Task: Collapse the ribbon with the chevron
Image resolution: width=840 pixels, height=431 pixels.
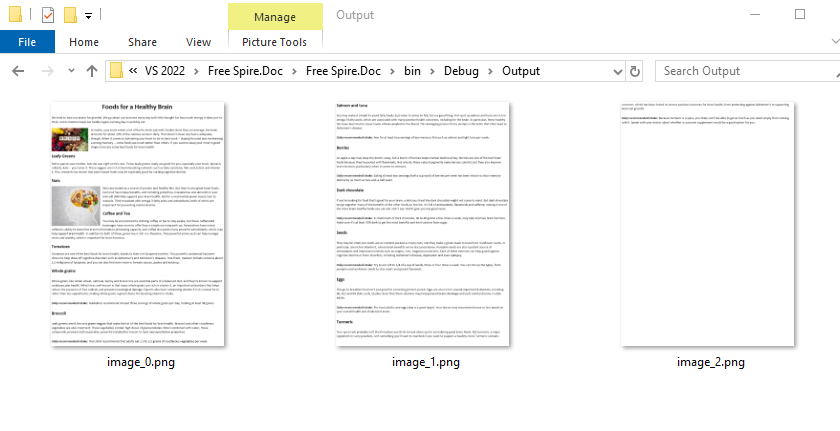Action: point(835,41)
